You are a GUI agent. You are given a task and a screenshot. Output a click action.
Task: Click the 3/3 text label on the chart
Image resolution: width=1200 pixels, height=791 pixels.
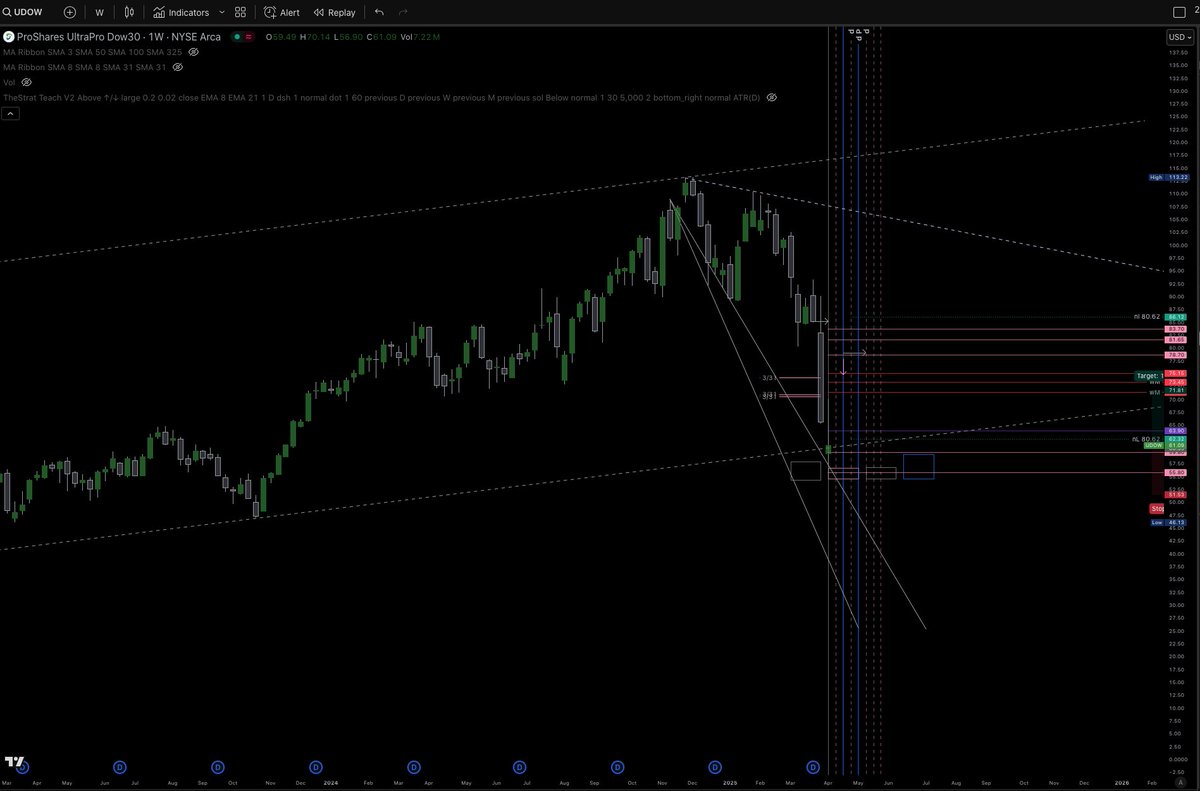point(768,378)
